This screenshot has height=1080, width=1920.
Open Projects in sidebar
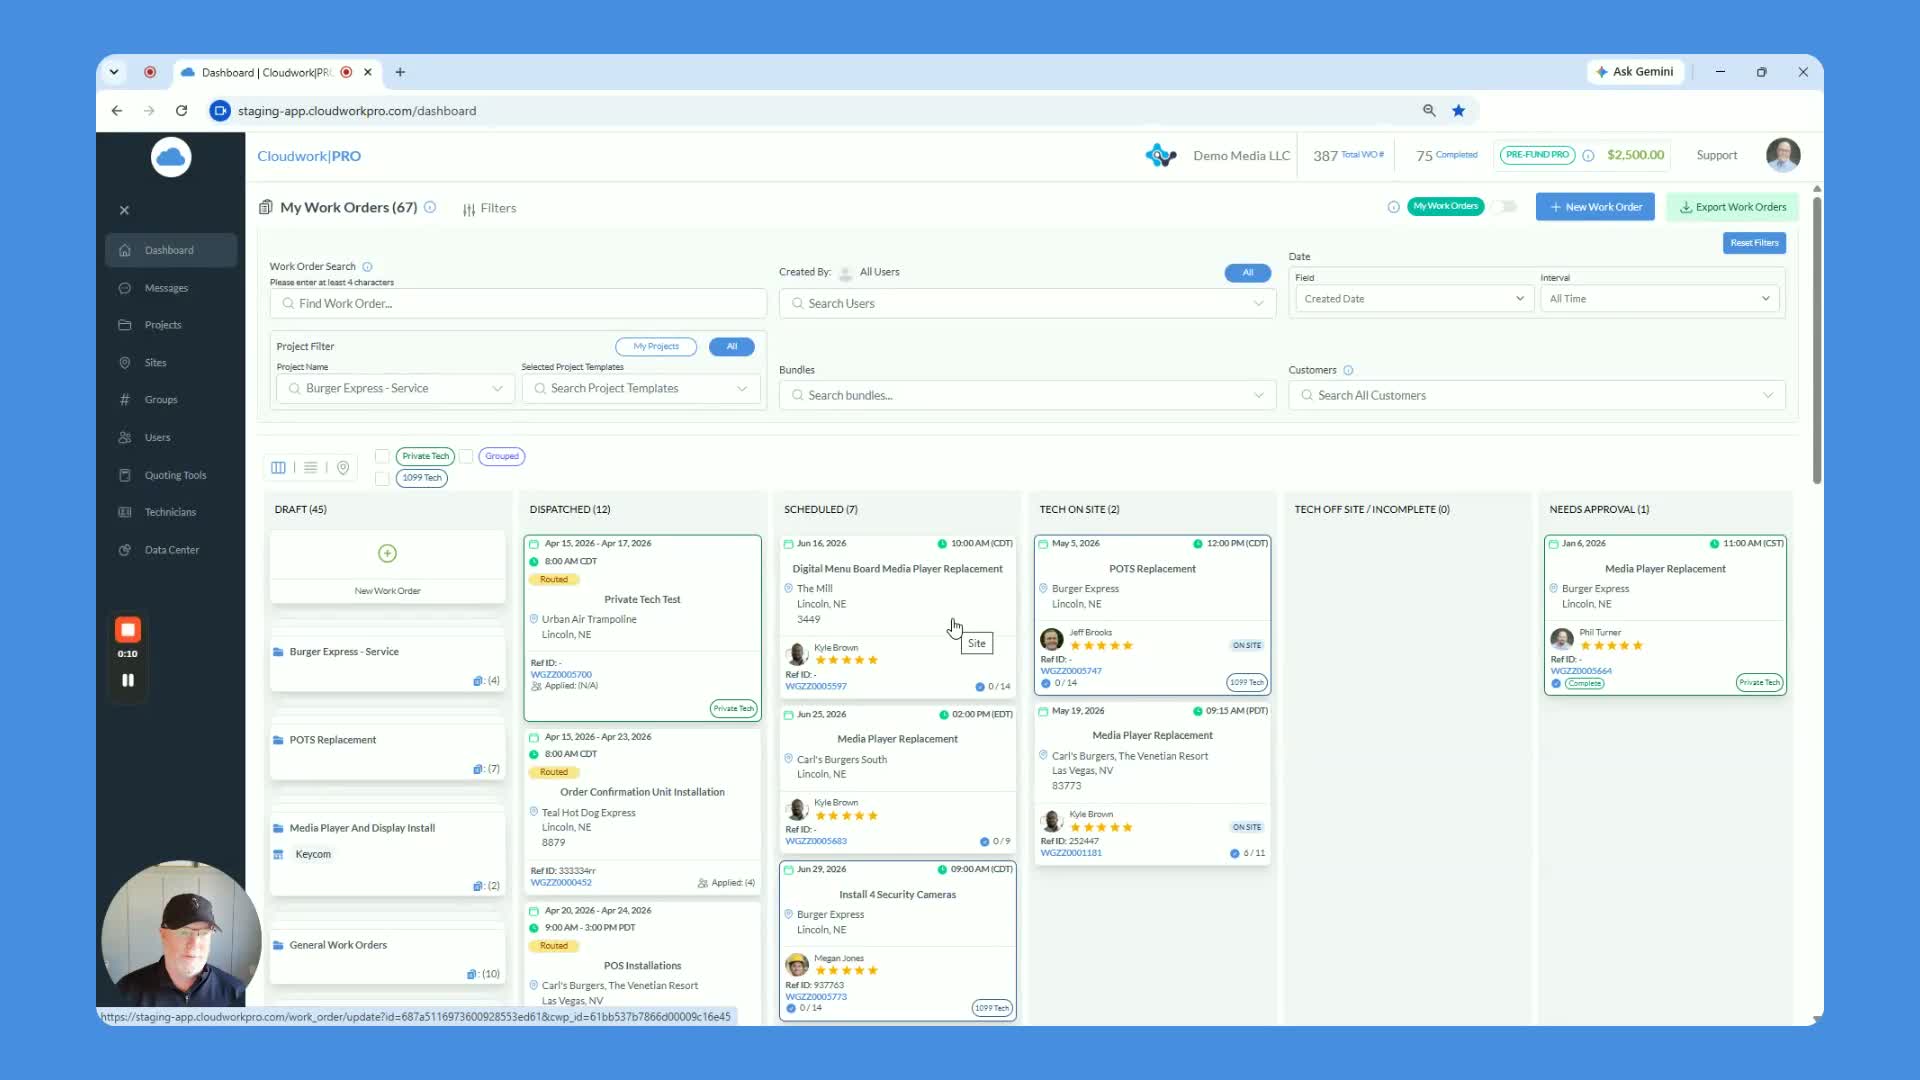coord(163,325)
